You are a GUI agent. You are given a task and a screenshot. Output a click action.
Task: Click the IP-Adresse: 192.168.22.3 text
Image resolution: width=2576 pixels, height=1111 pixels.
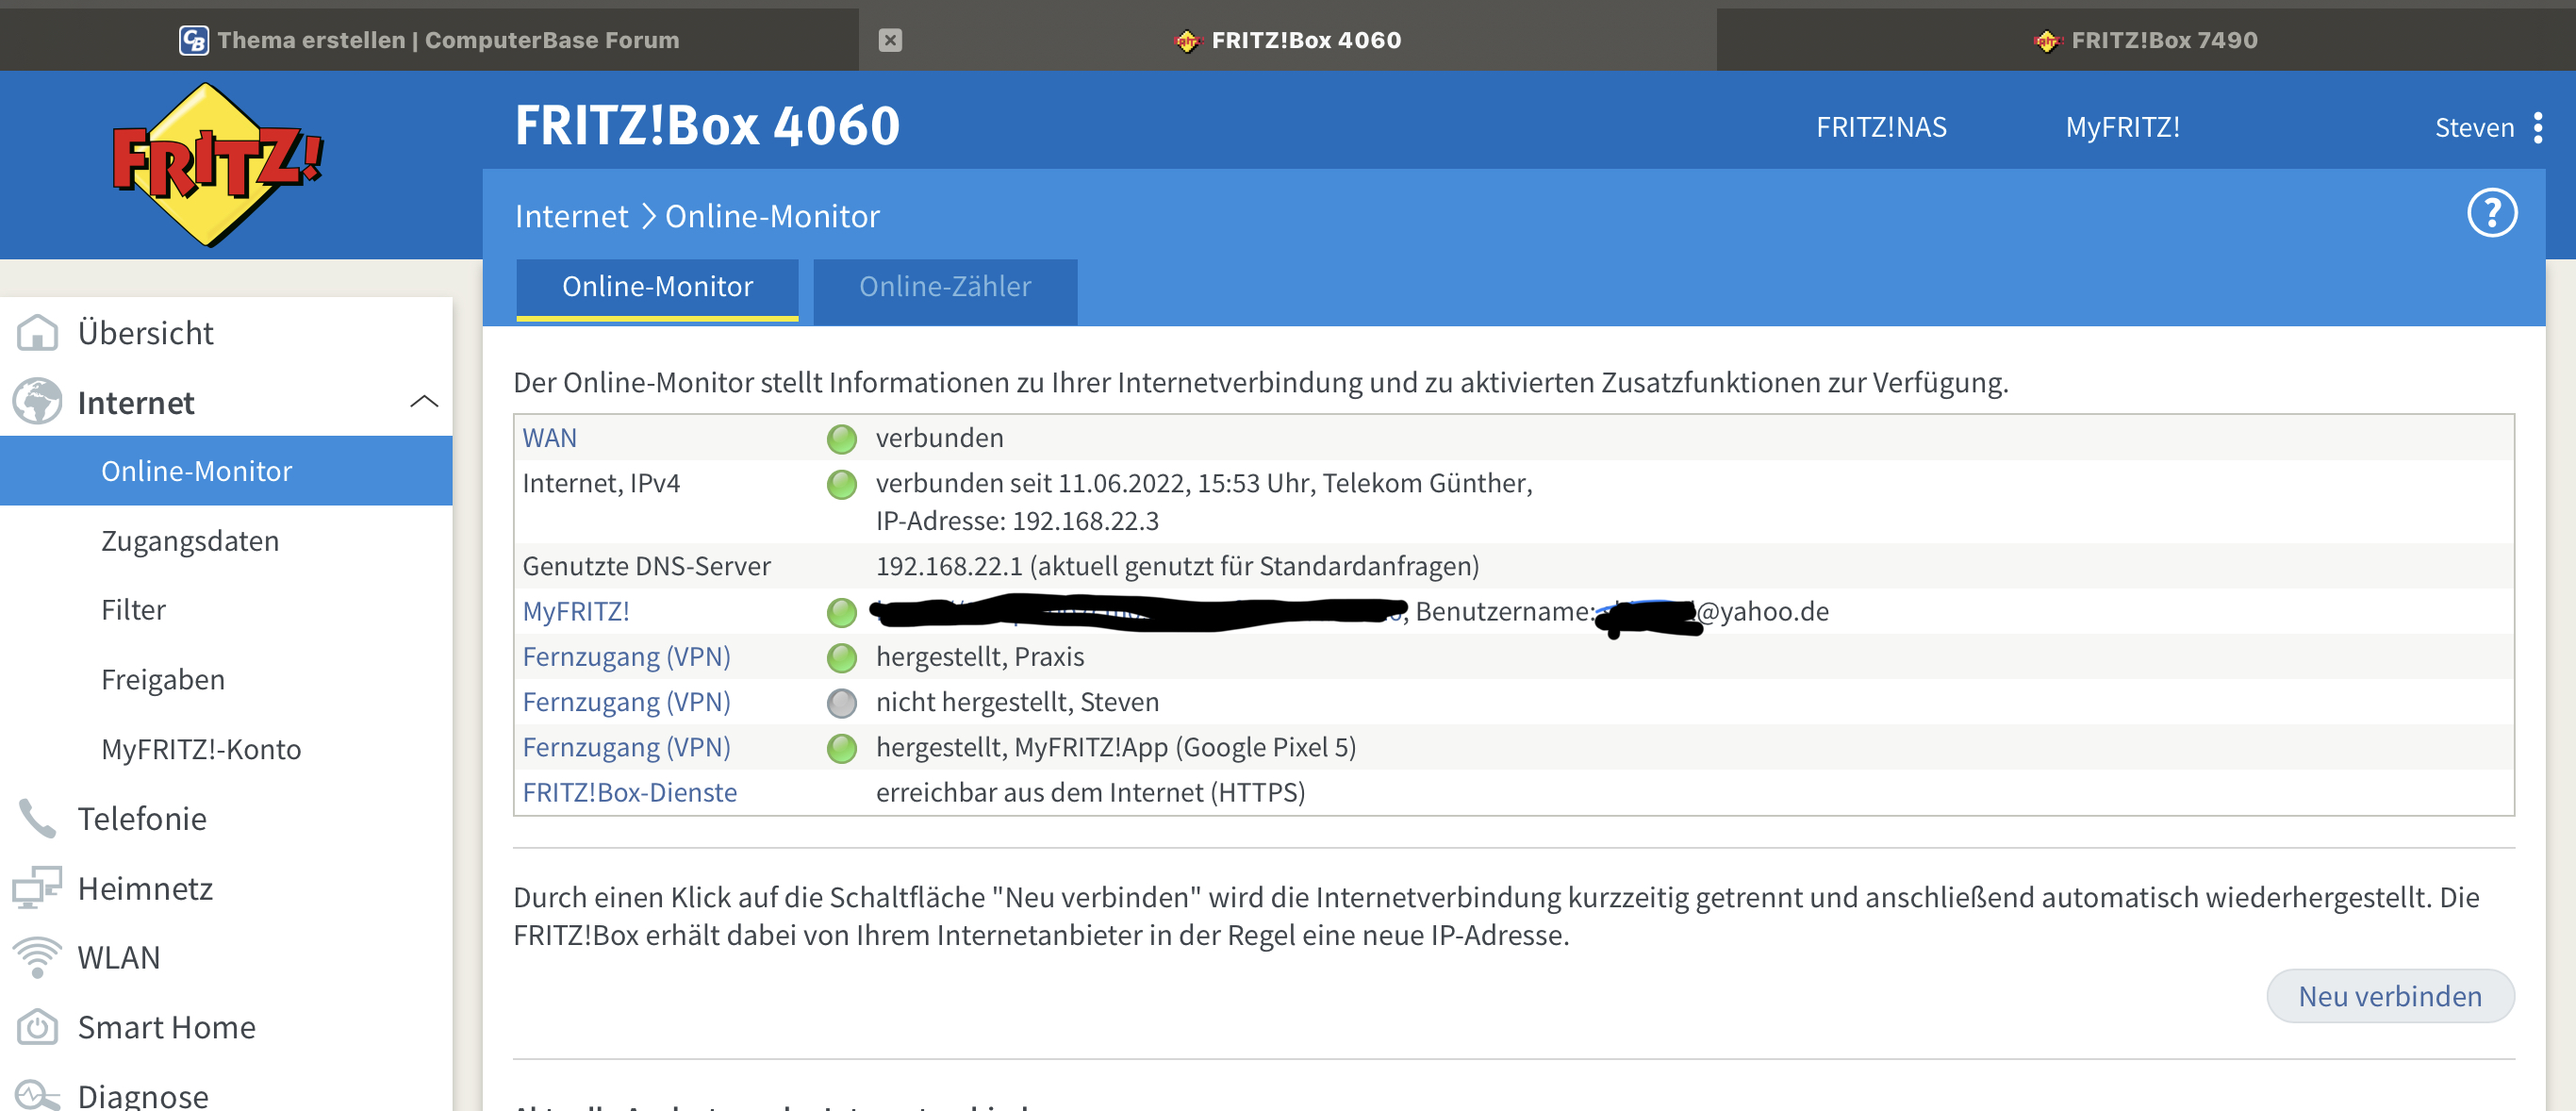(x=1017, y=521)
